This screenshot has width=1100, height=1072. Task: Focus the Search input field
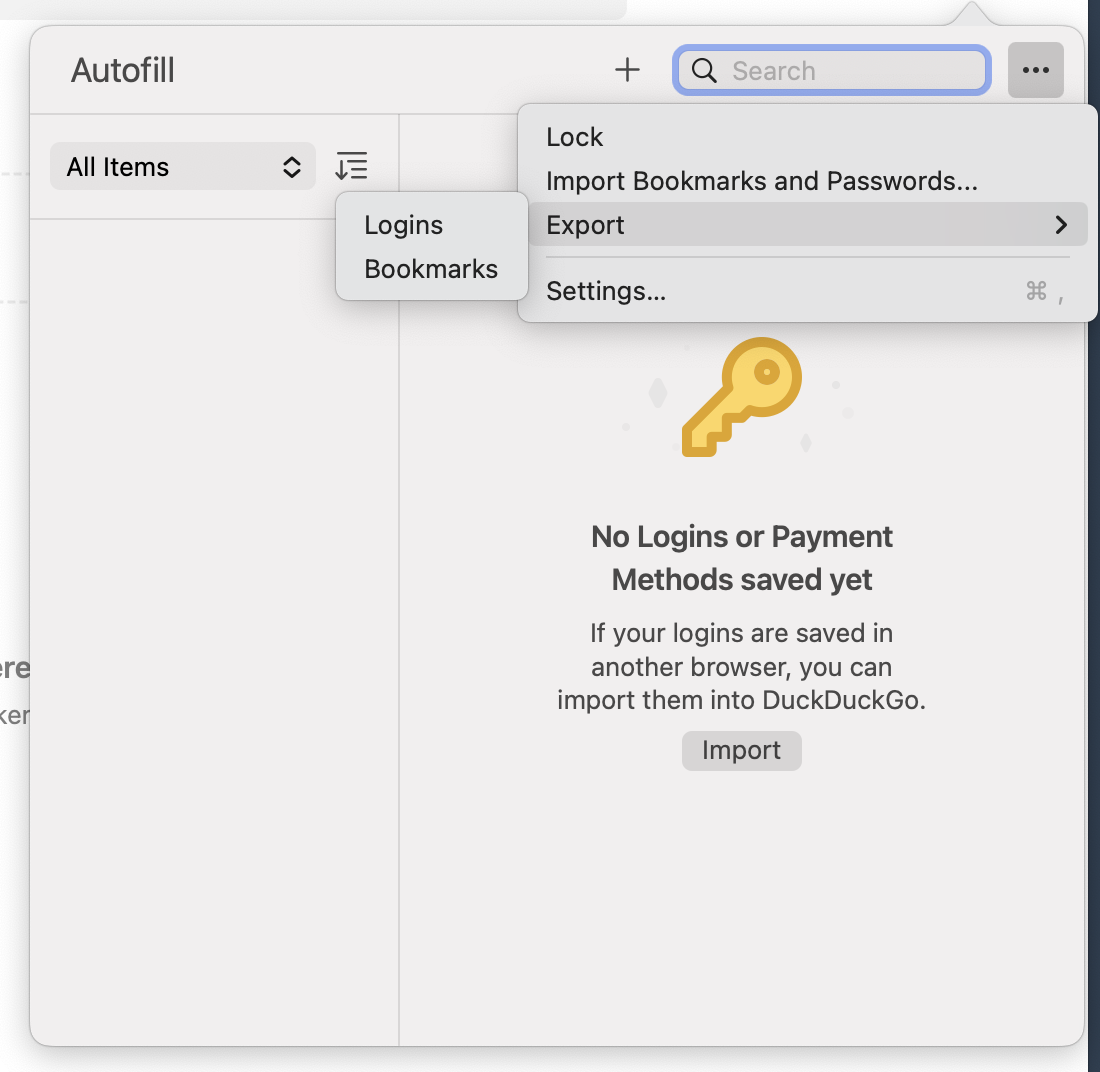[x=831, y=70]
